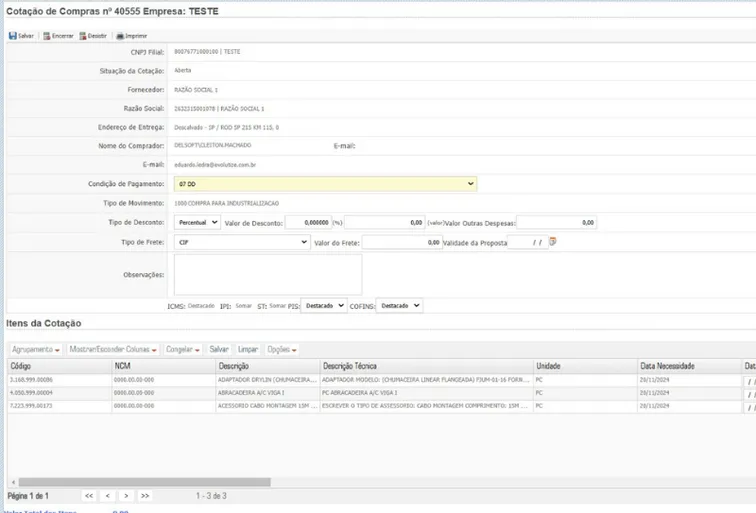This screenshot has height=513, width=756.
Task: Sort by the Data Necessidade column header
Action: pyautogui.click(x=689, y=366)
